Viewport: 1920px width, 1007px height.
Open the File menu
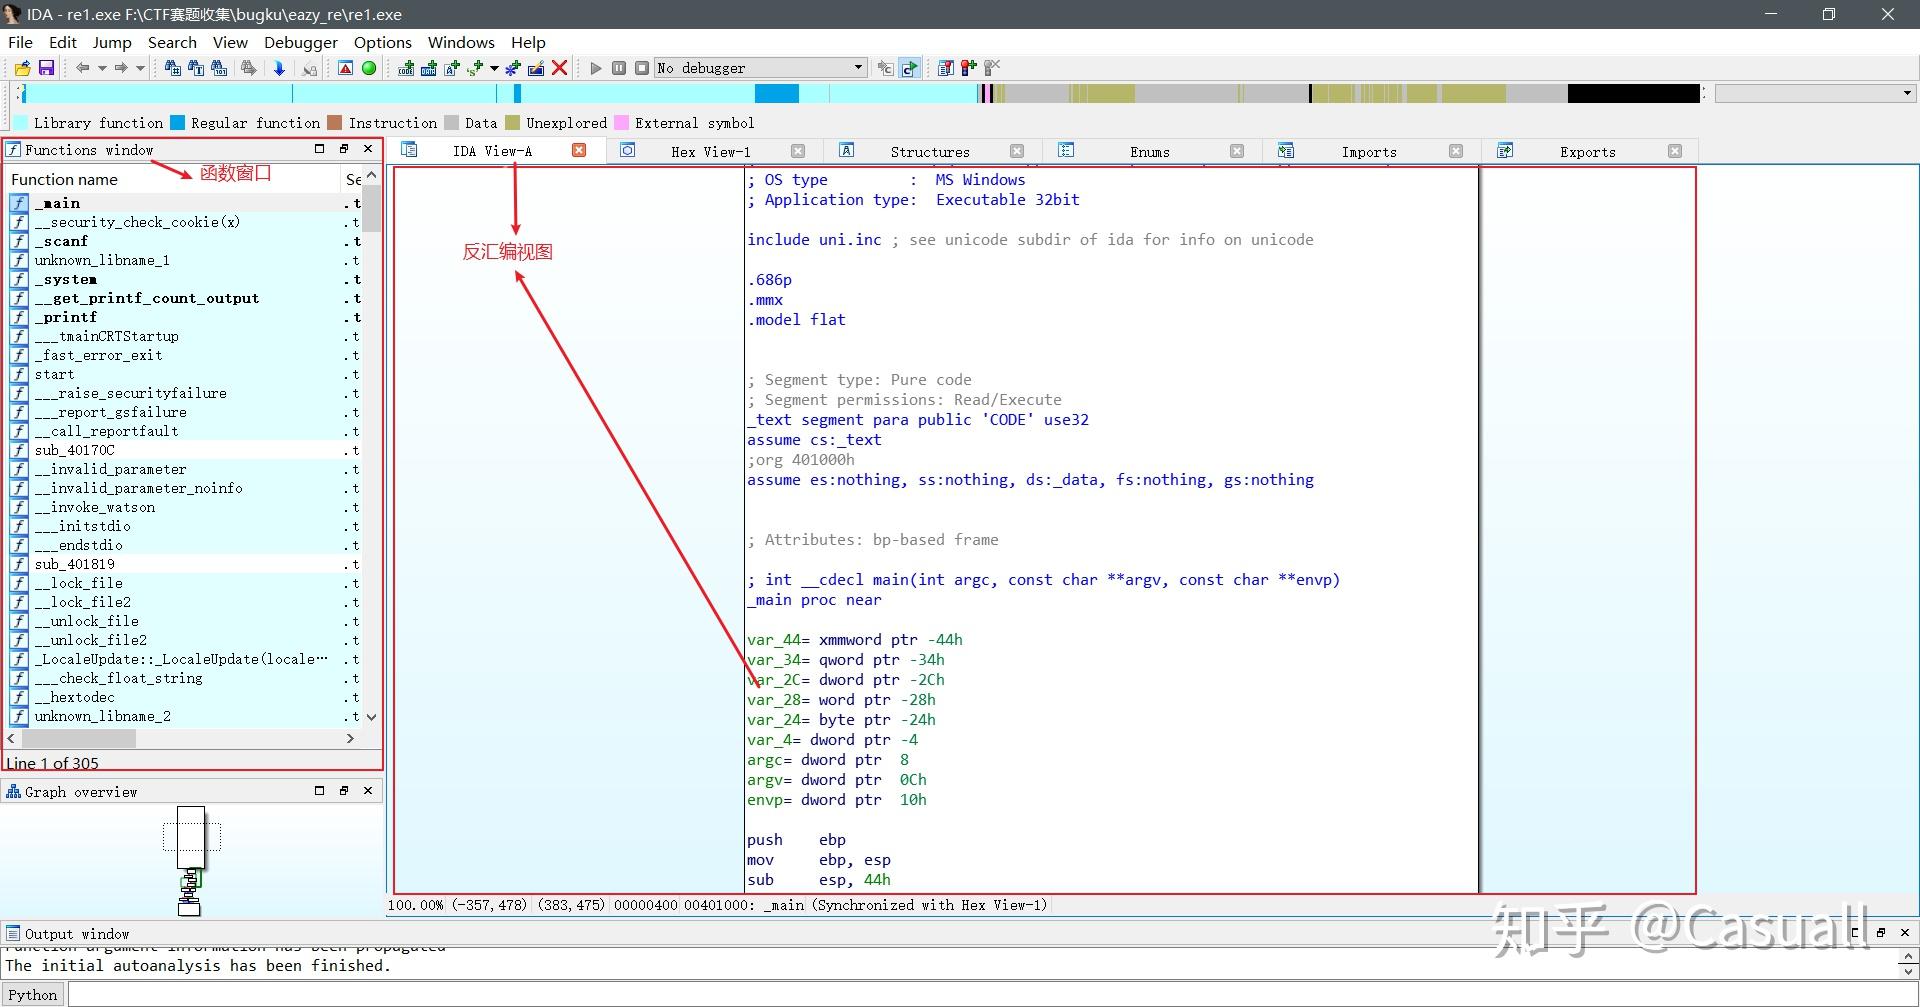pos(20,42)
